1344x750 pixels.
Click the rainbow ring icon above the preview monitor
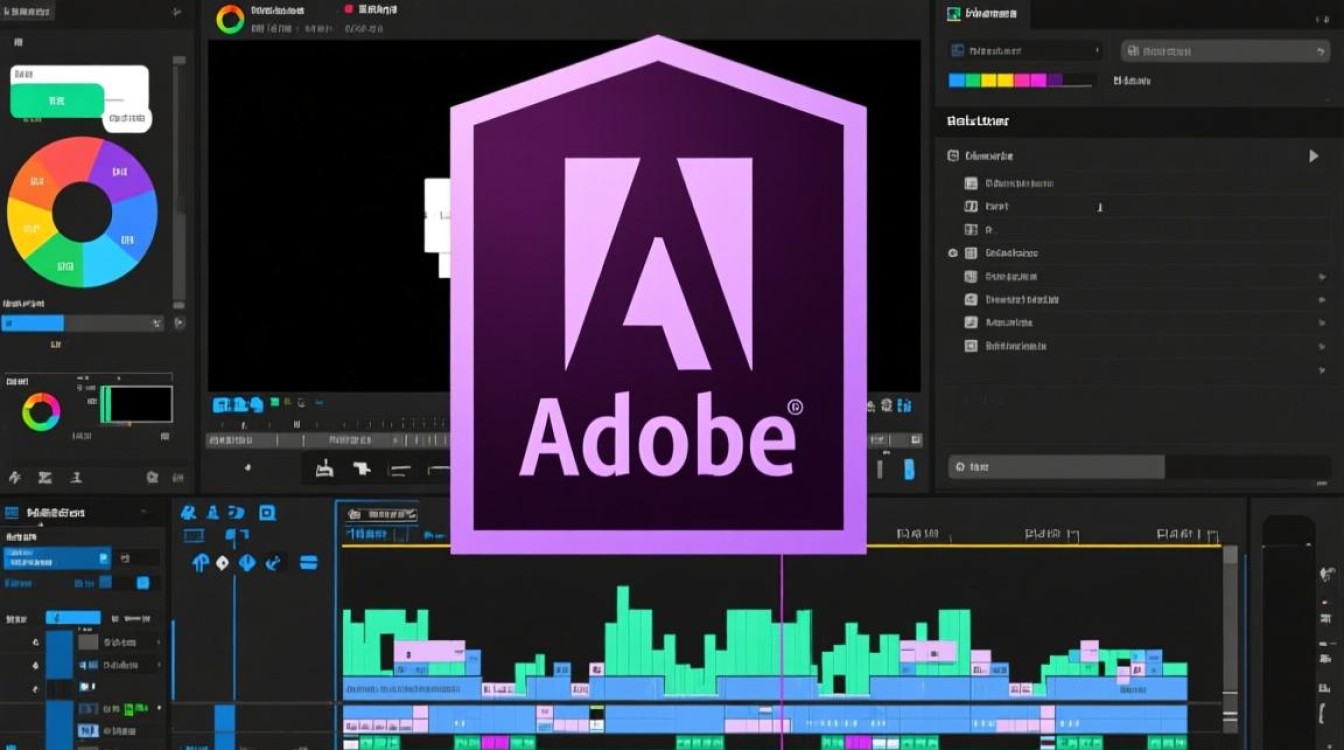230,19
